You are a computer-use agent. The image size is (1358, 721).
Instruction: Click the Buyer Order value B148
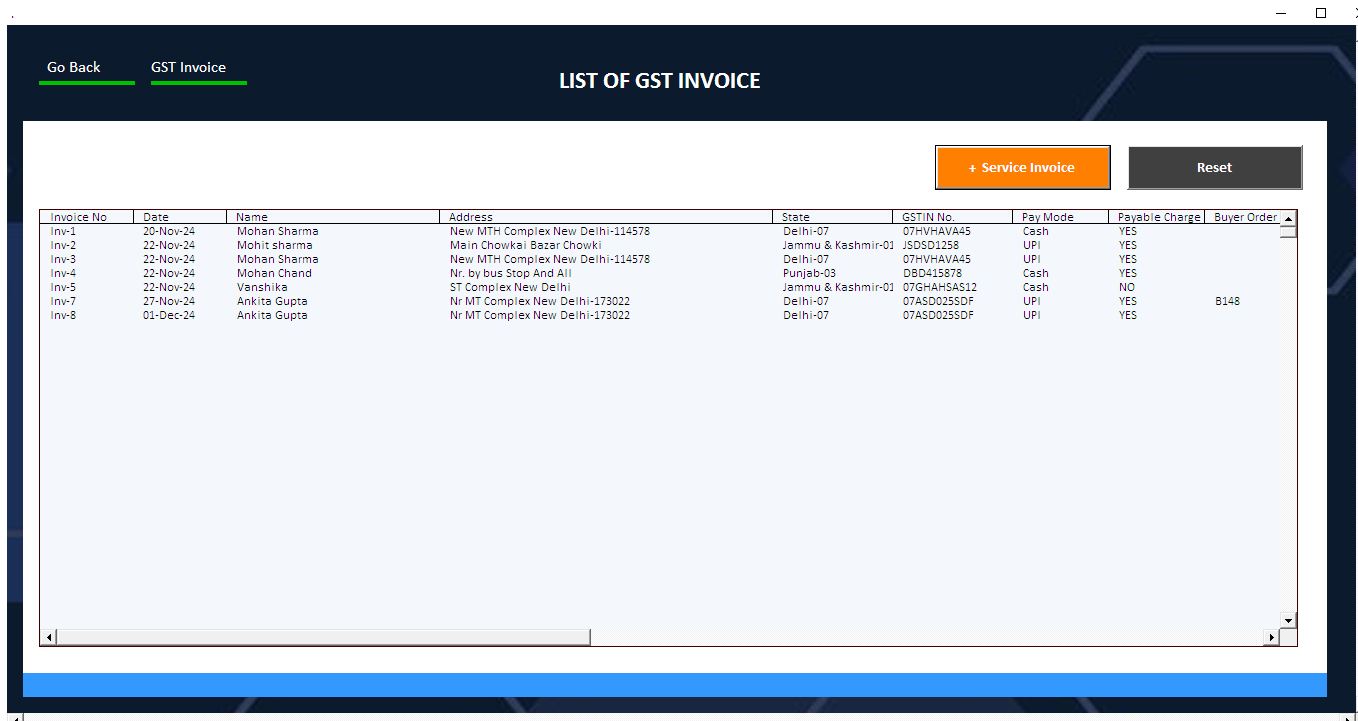click(x=1227, y=301)
